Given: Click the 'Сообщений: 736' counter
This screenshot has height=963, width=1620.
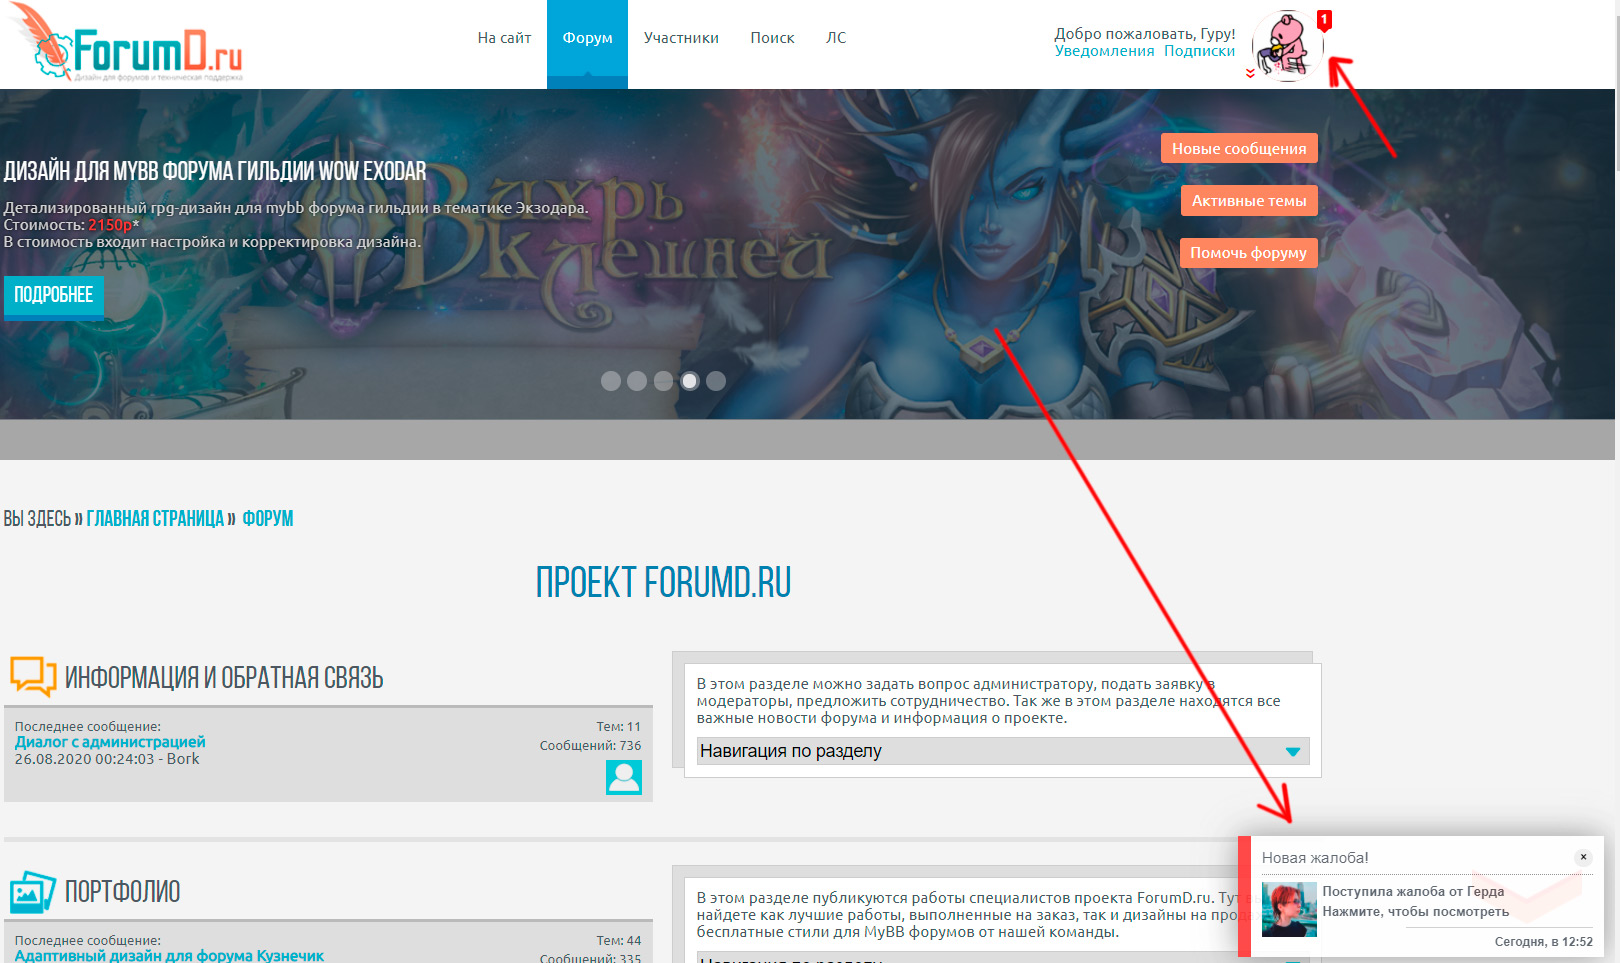Looking at the screenshot, I should click(590, 745).
